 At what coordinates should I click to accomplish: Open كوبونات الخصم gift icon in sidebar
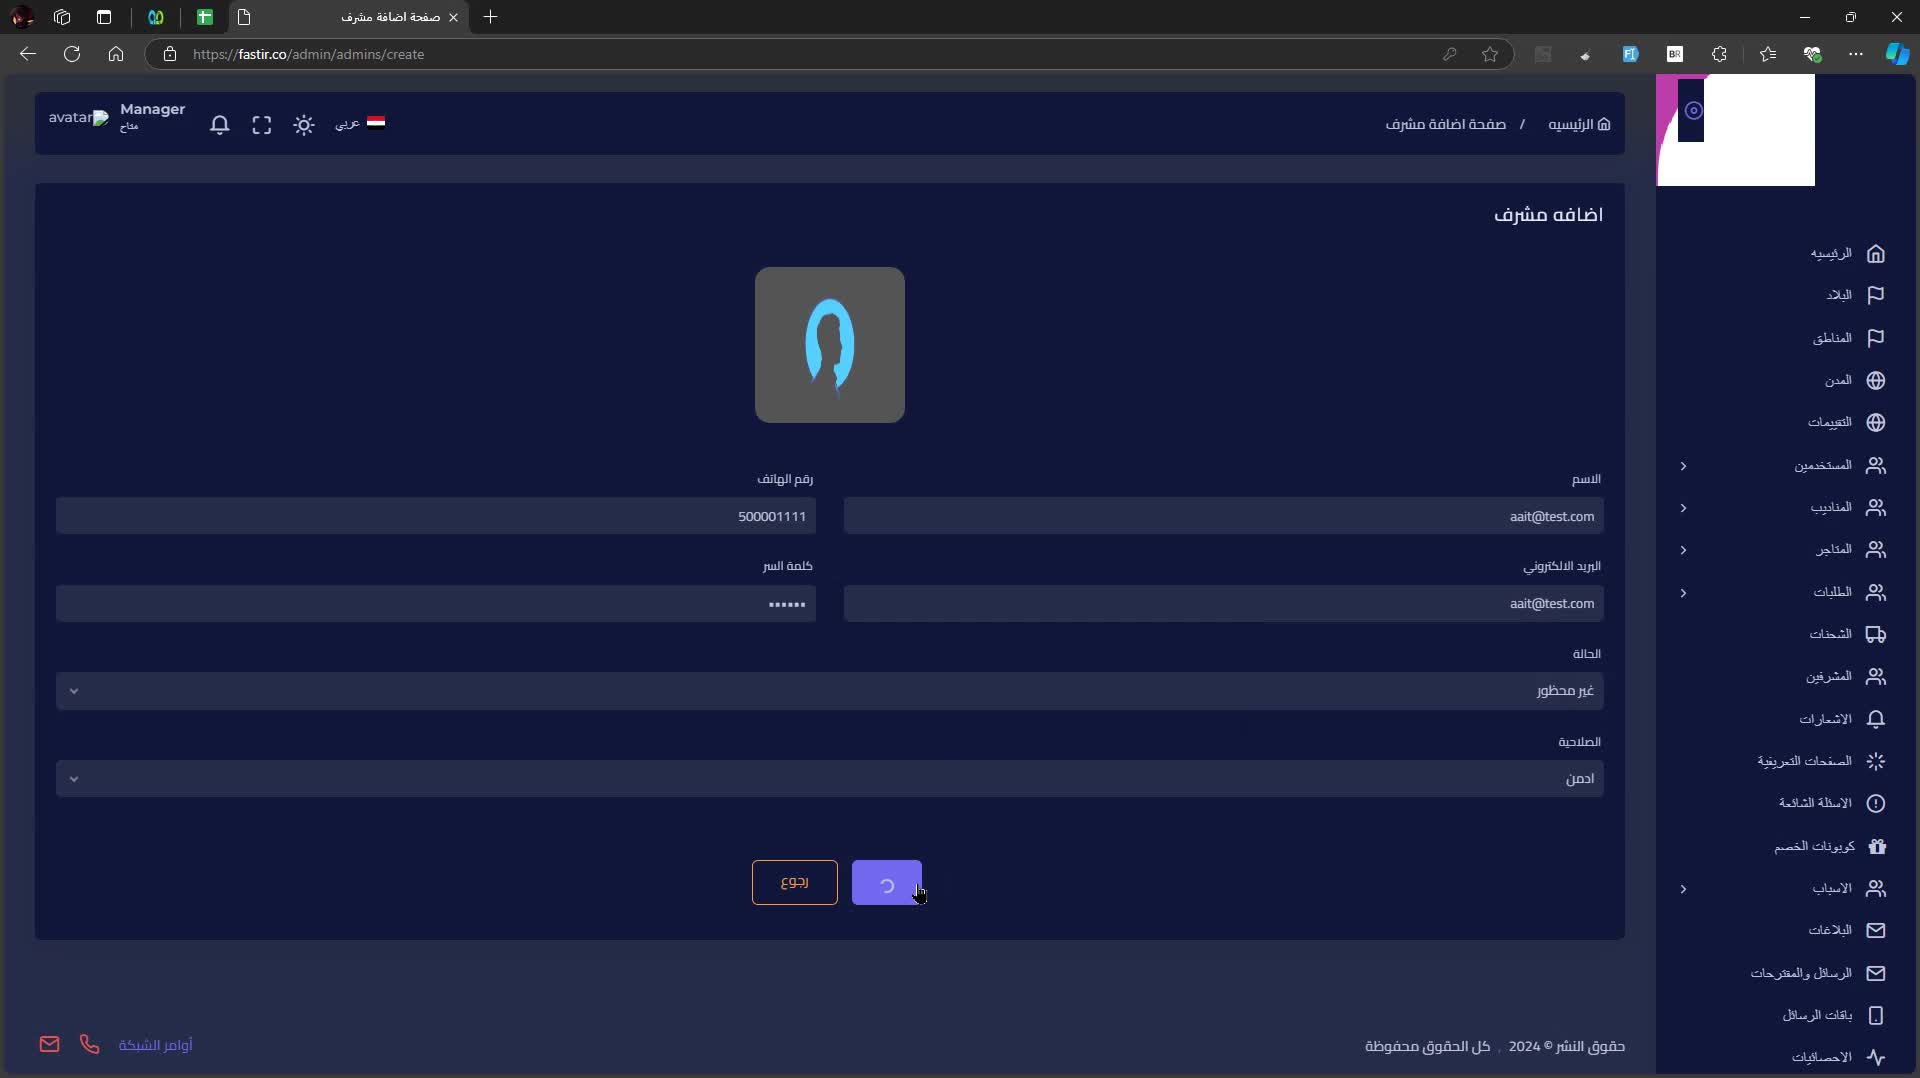click(x=1876, y=846)
